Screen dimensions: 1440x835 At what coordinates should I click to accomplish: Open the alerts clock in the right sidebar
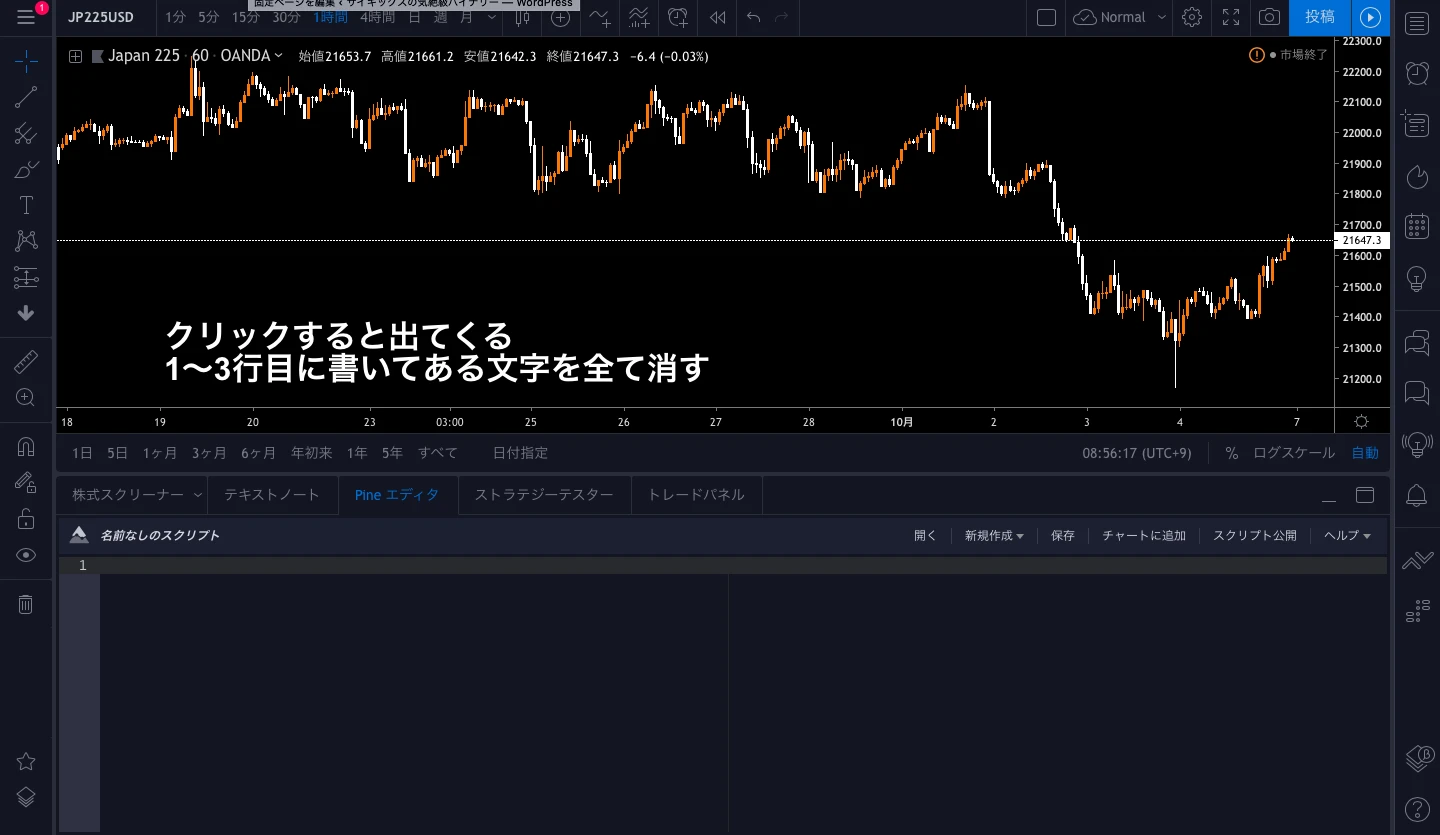click(x=1417, y=72)
